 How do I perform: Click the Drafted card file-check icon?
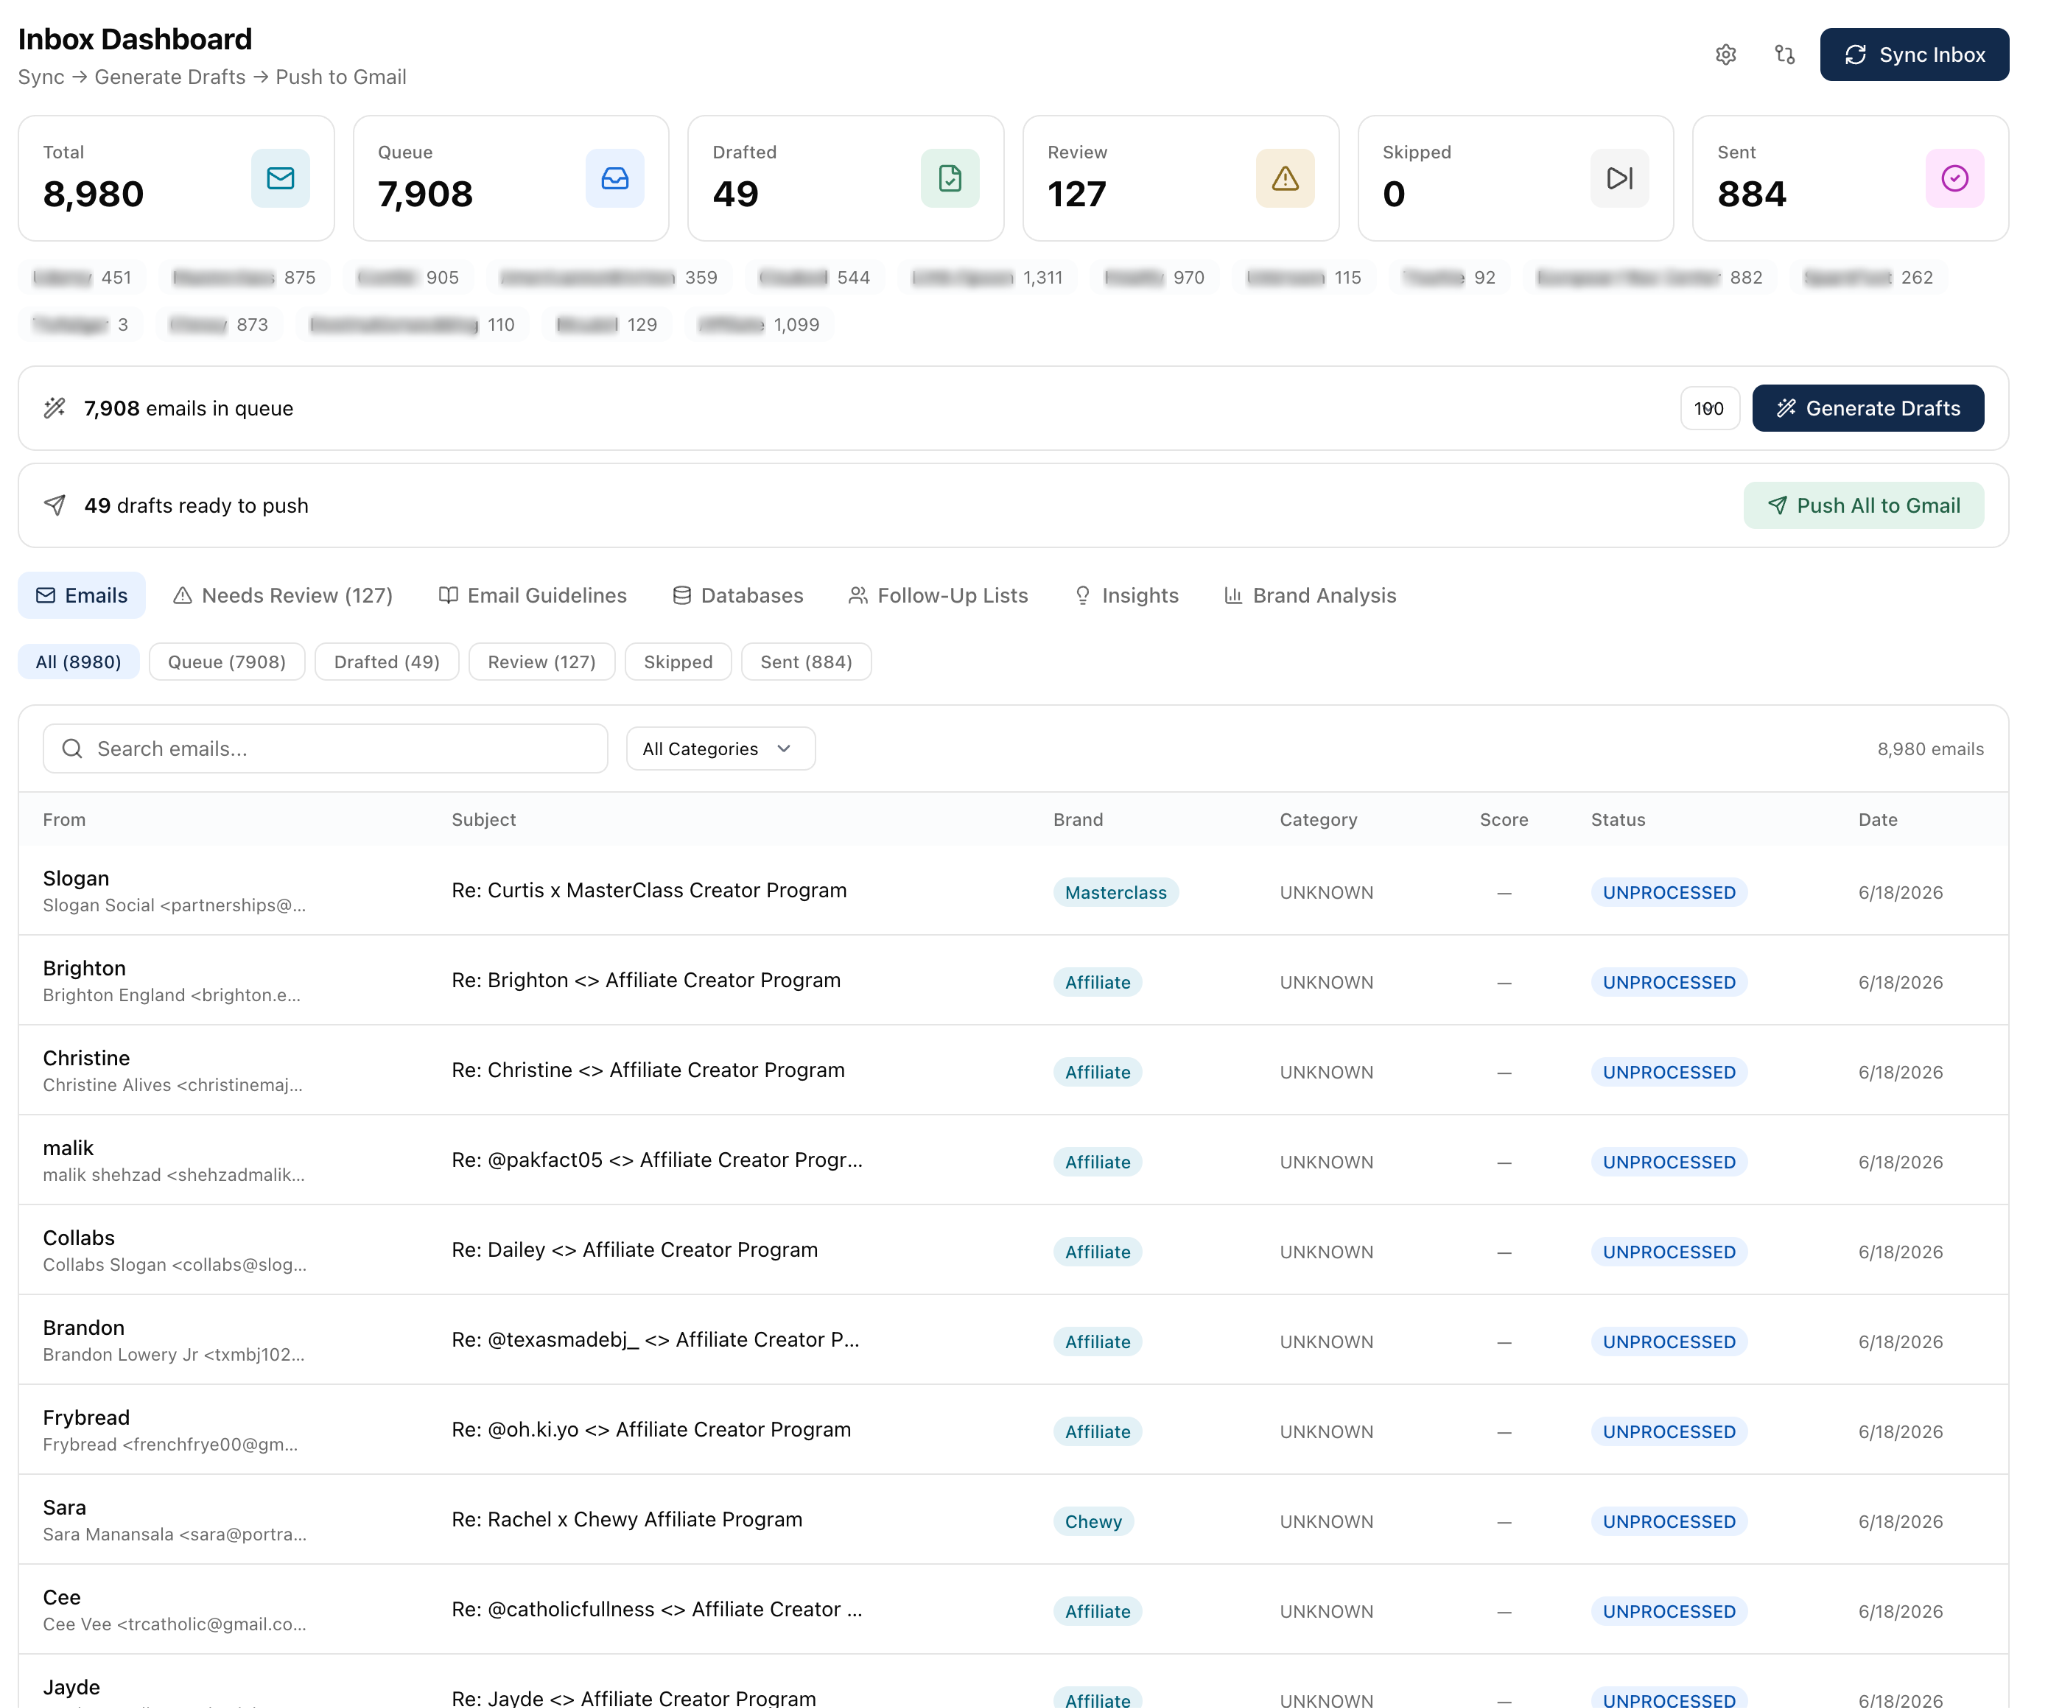point(950,178)
